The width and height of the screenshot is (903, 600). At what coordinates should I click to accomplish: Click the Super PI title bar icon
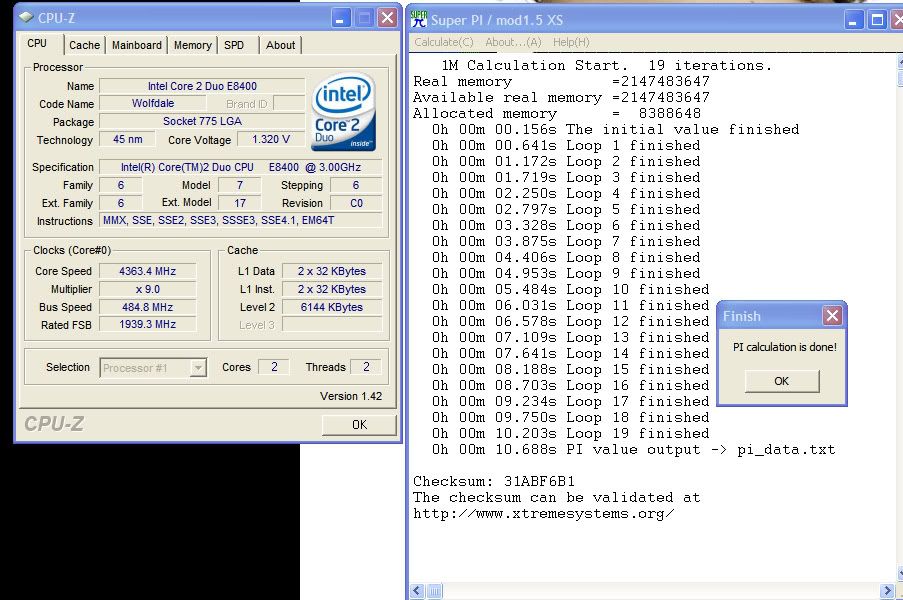pyautogui.click(x=419, y=20)
